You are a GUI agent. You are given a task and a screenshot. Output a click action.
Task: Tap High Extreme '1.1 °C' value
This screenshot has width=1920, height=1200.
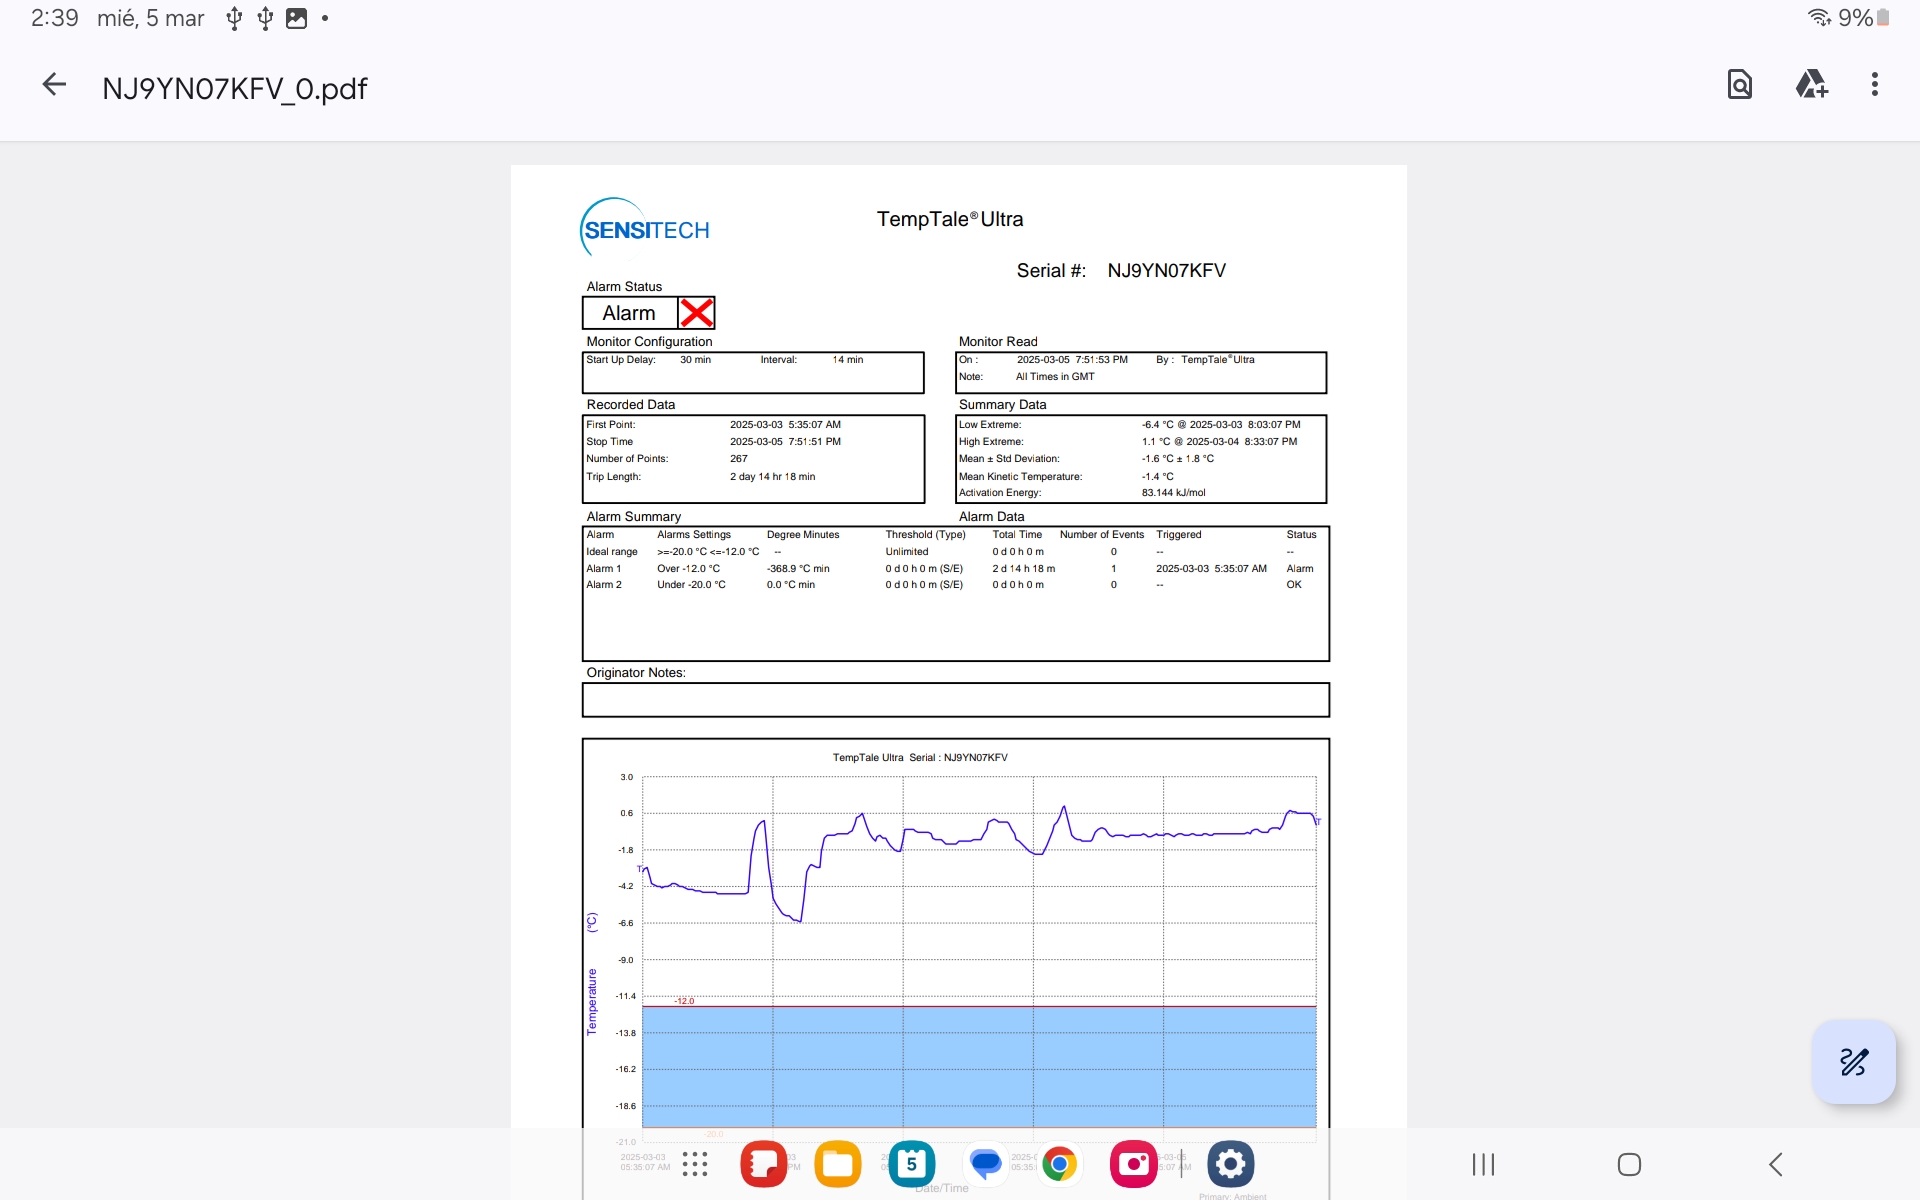click(1156, 442)
